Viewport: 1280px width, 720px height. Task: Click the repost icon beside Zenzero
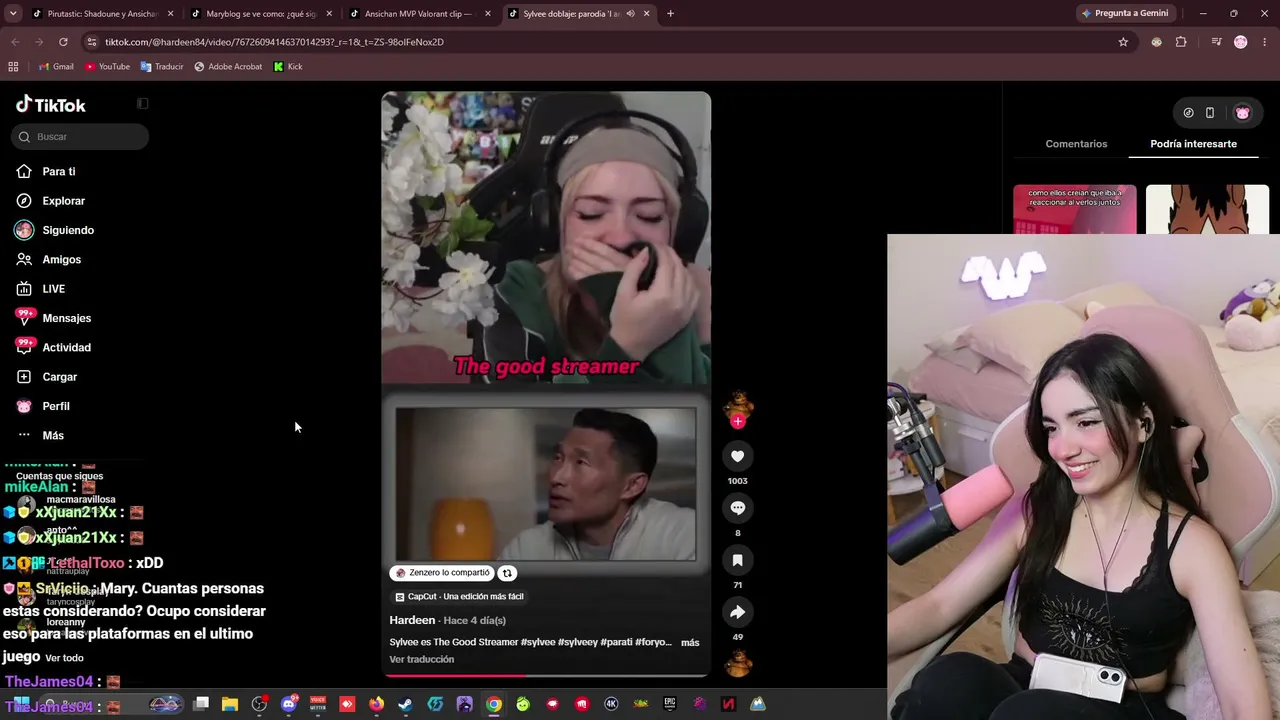(507, 573)
